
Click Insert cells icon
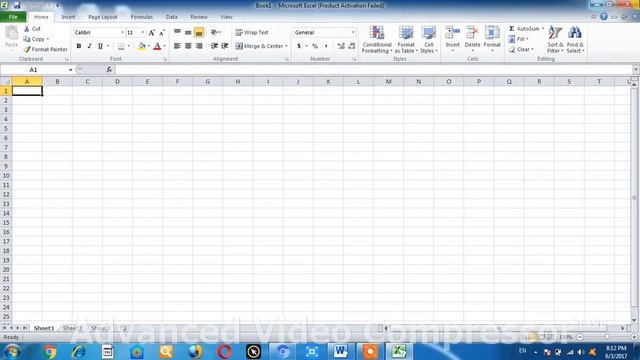click(x=453, y=33)
